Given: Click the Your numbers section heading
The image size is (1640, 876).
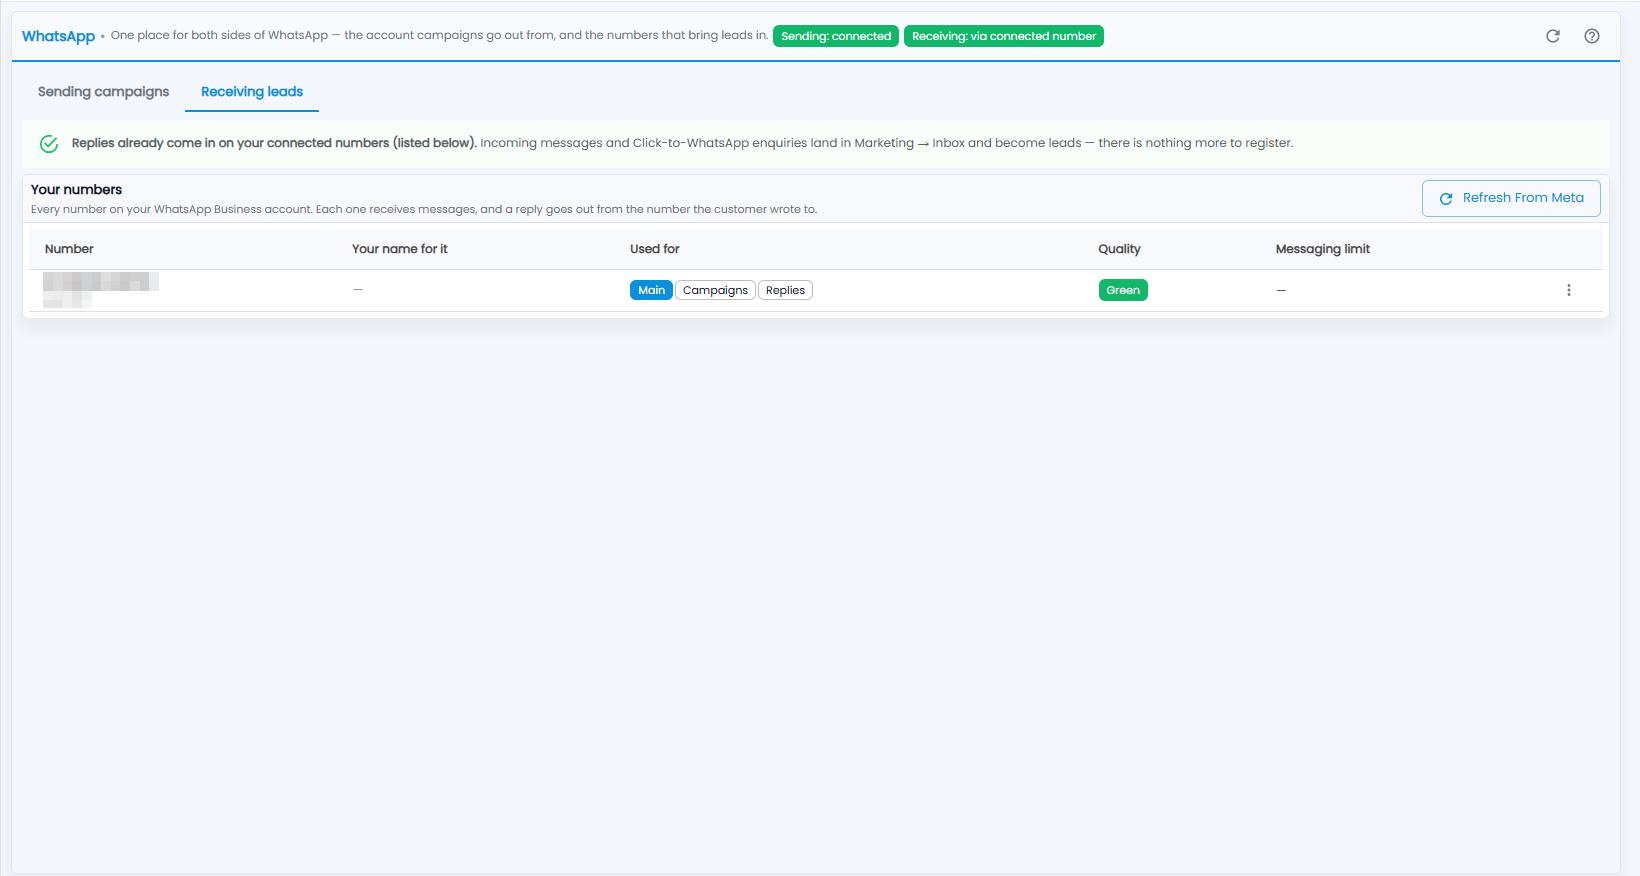Looking at the screenshot, I should (76, 189).
